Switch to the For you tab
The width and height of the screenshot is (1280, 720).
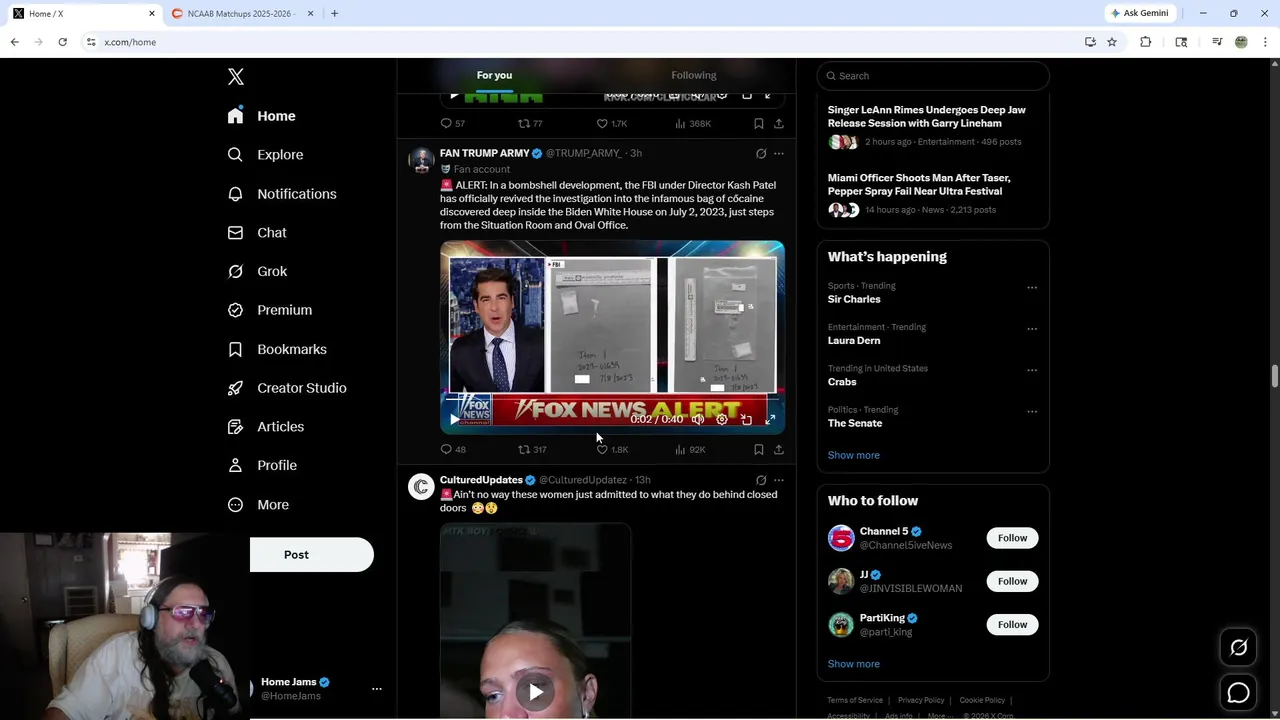tap(494, 75)
